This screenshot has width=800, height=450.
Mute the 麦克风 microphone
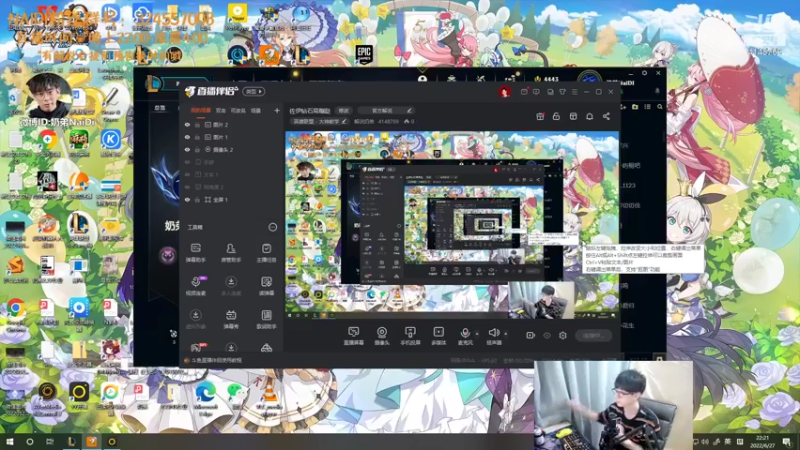(x=465, y=335)
